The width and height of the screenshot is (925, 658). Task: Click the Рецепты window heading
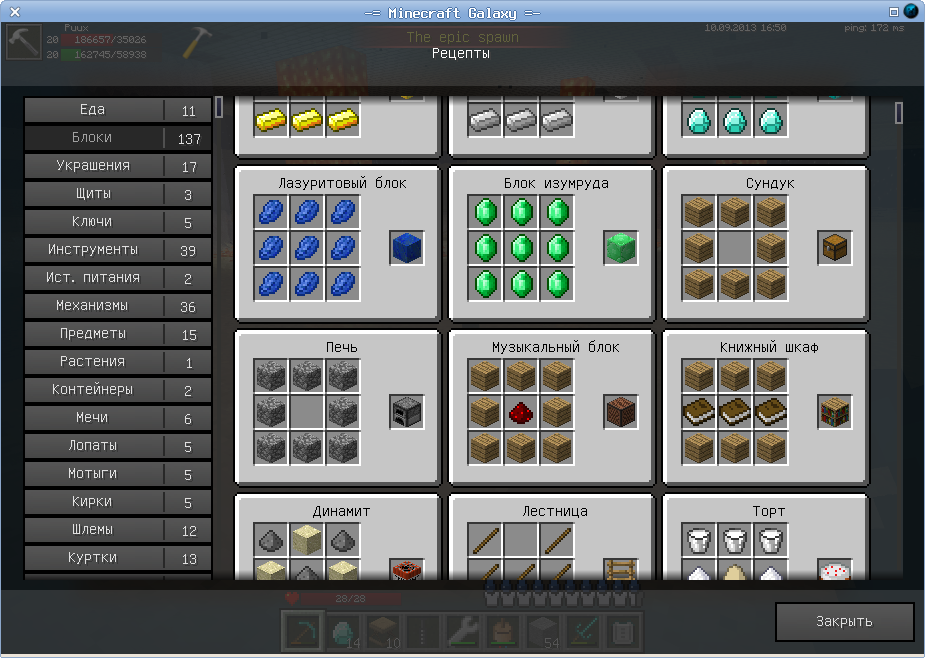click(x=461, y=54)
